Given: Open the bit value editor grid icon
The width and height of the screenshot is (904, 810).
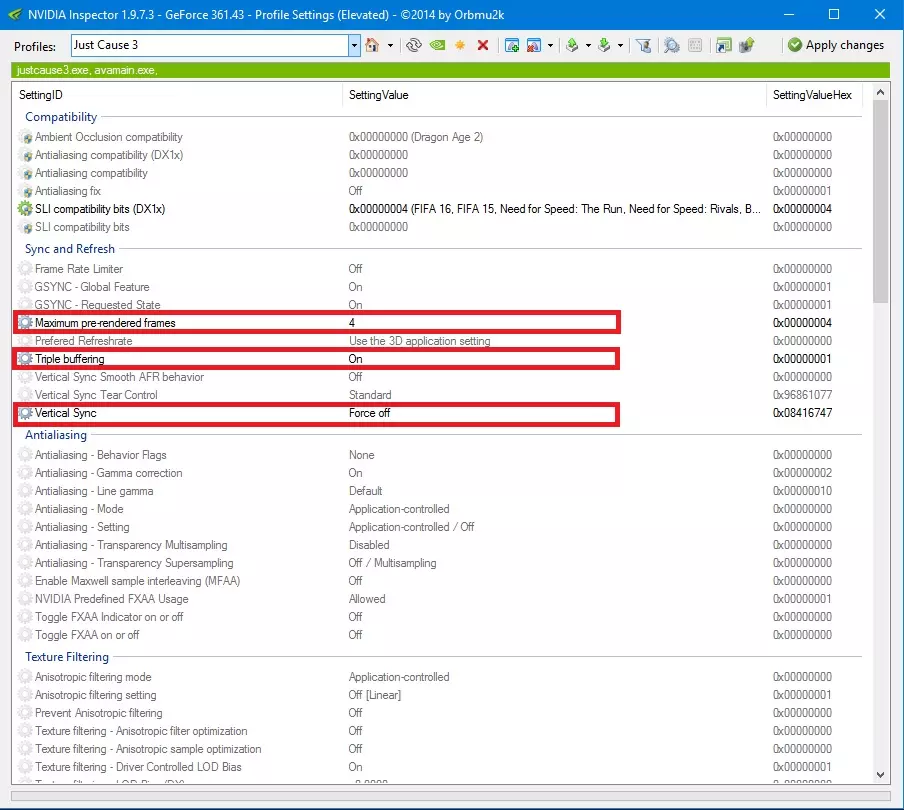Looking at the screenshot, I should 695,45.
